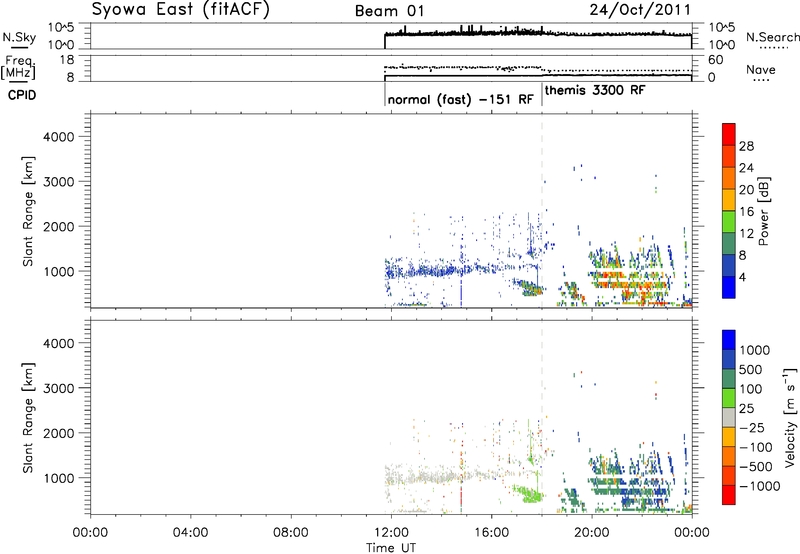Click the 'normal (fast) -151 RF' CPID text
This screenshot has width=800, height=554.
click(460, 99)
